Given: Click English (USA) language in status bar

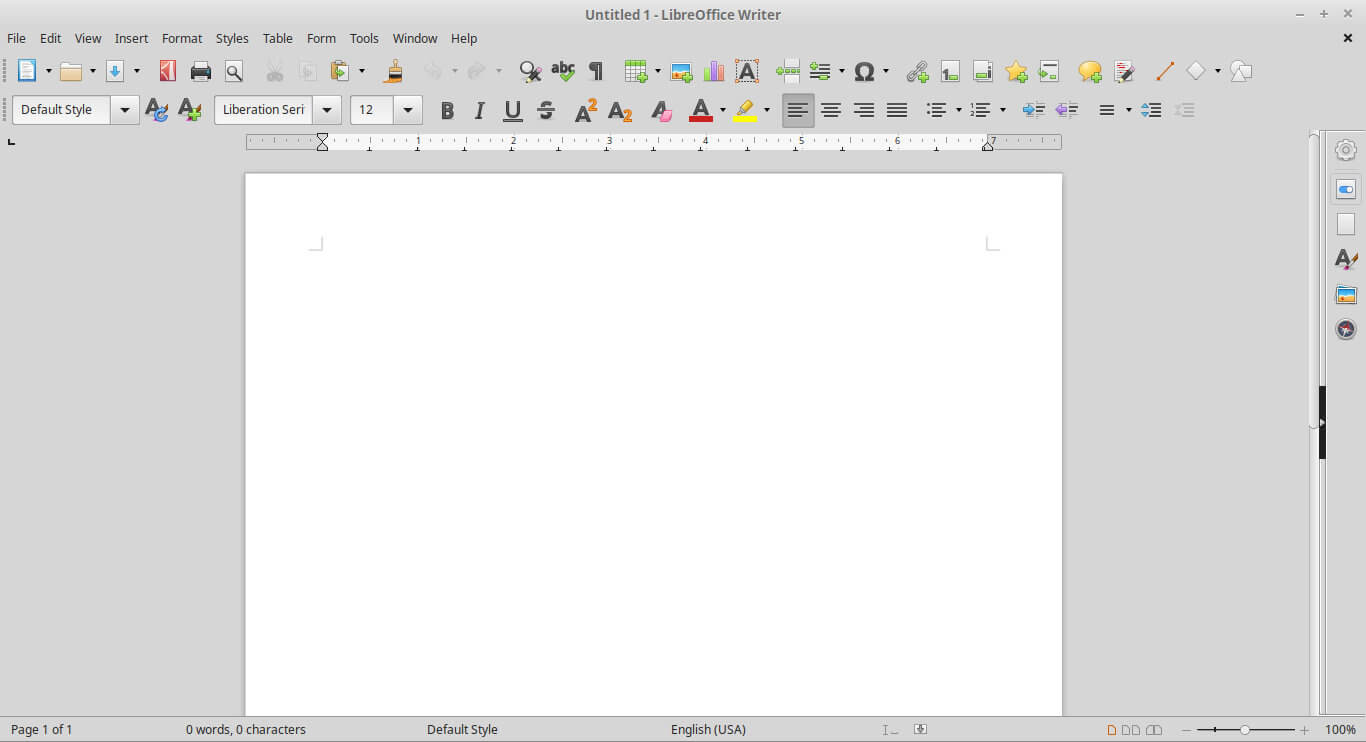Looking at the screenshot, I should click(708, 729).
